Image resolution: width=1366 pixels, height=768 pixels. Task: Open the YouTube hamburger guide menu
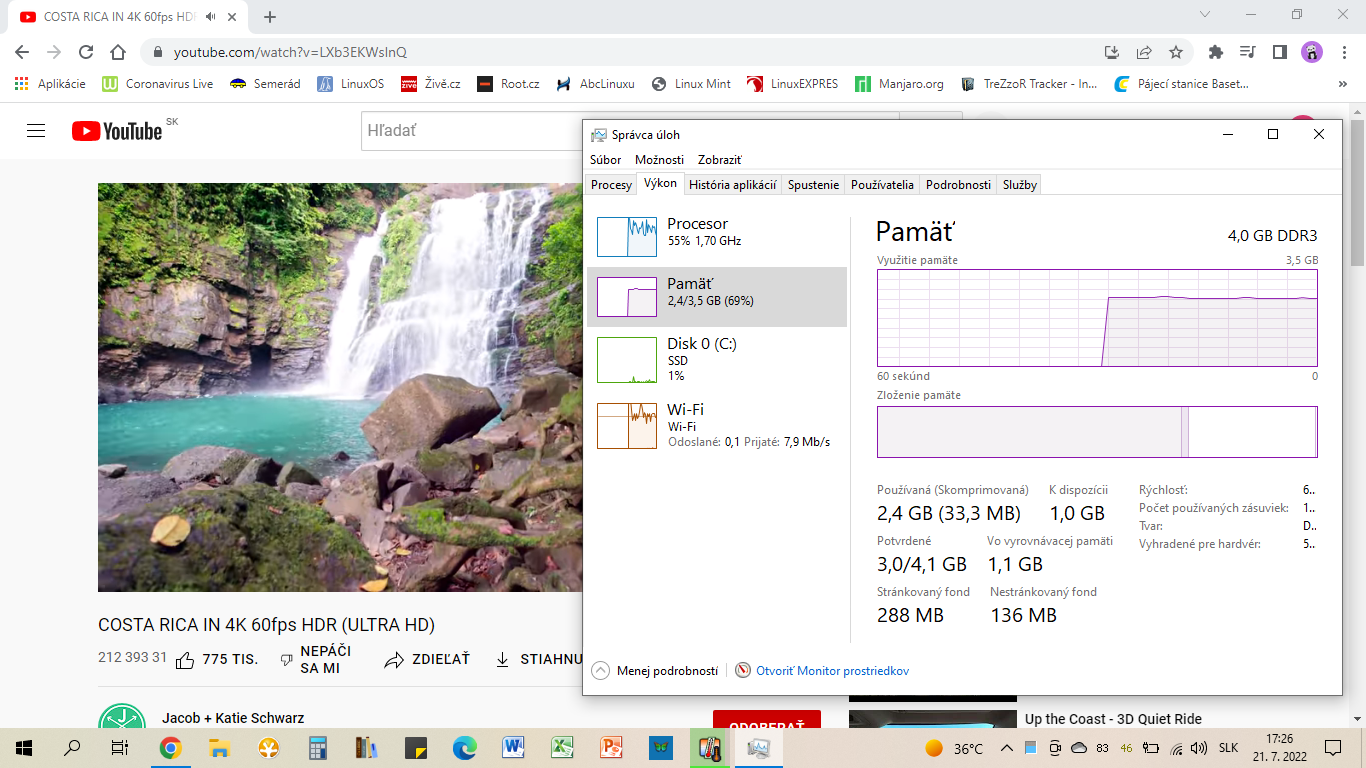(x=36, y=131)
